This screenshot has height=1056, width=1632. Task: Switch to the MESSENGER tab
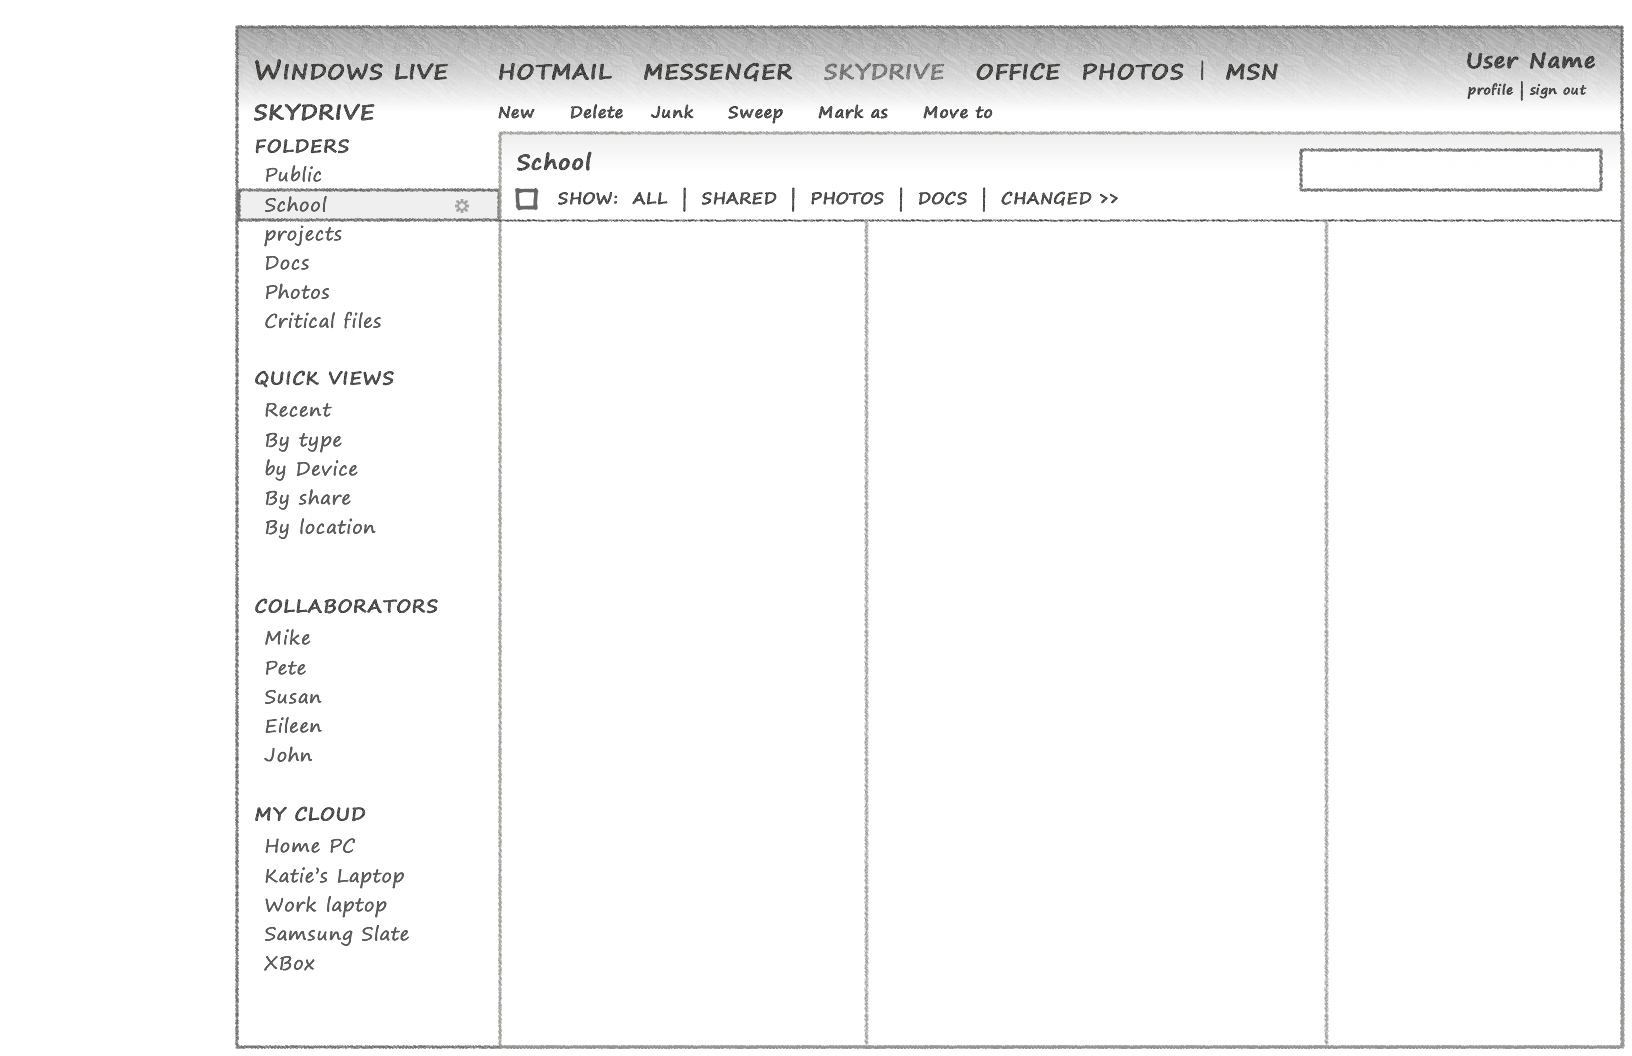pos(717,72)
